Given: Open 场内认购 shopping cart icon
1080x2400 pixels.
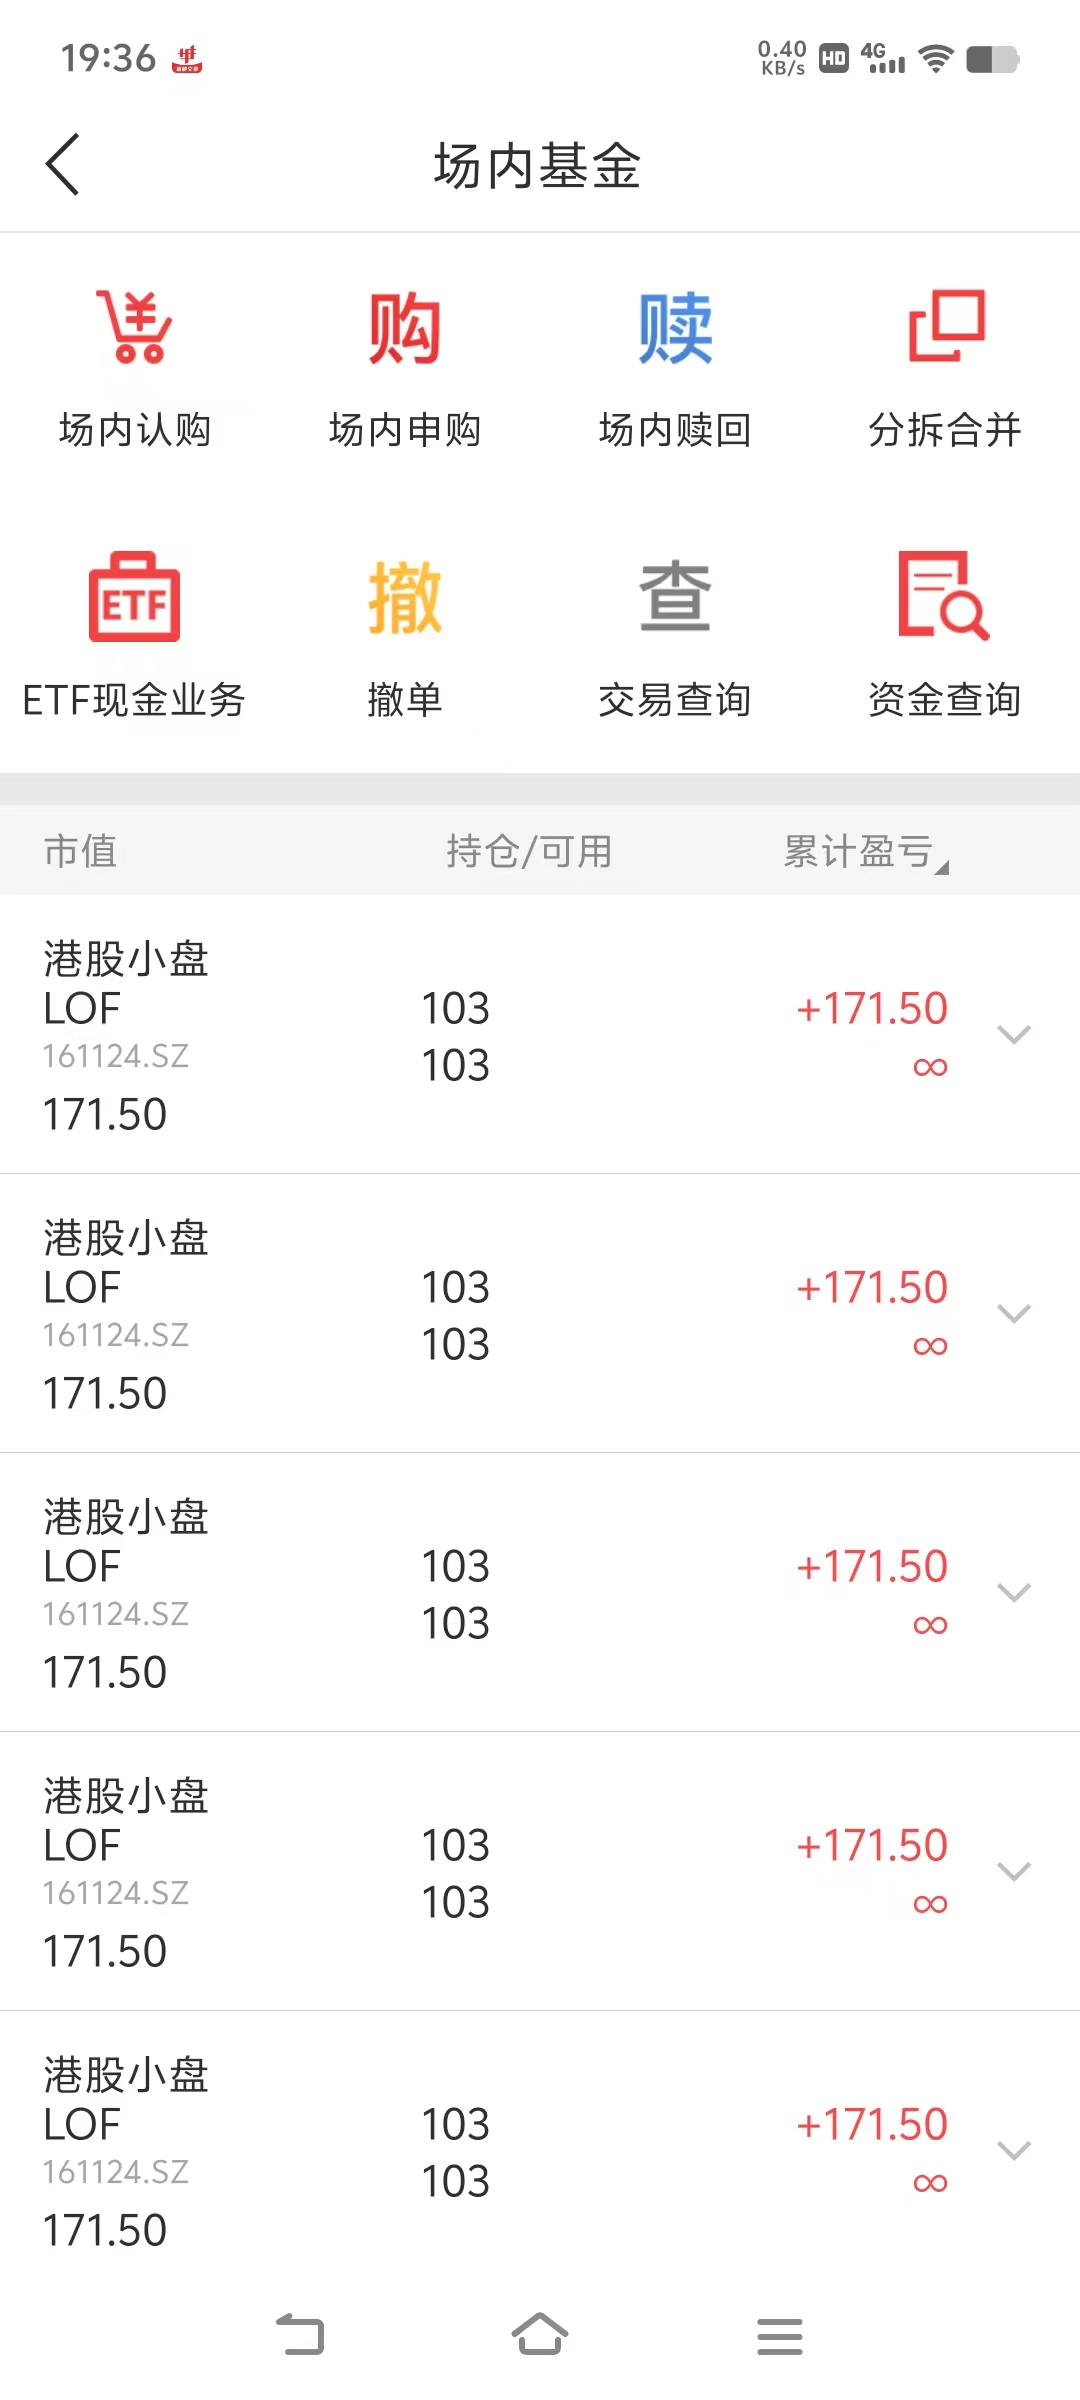Looking at the screenshot, I should [x=135, y=328].
